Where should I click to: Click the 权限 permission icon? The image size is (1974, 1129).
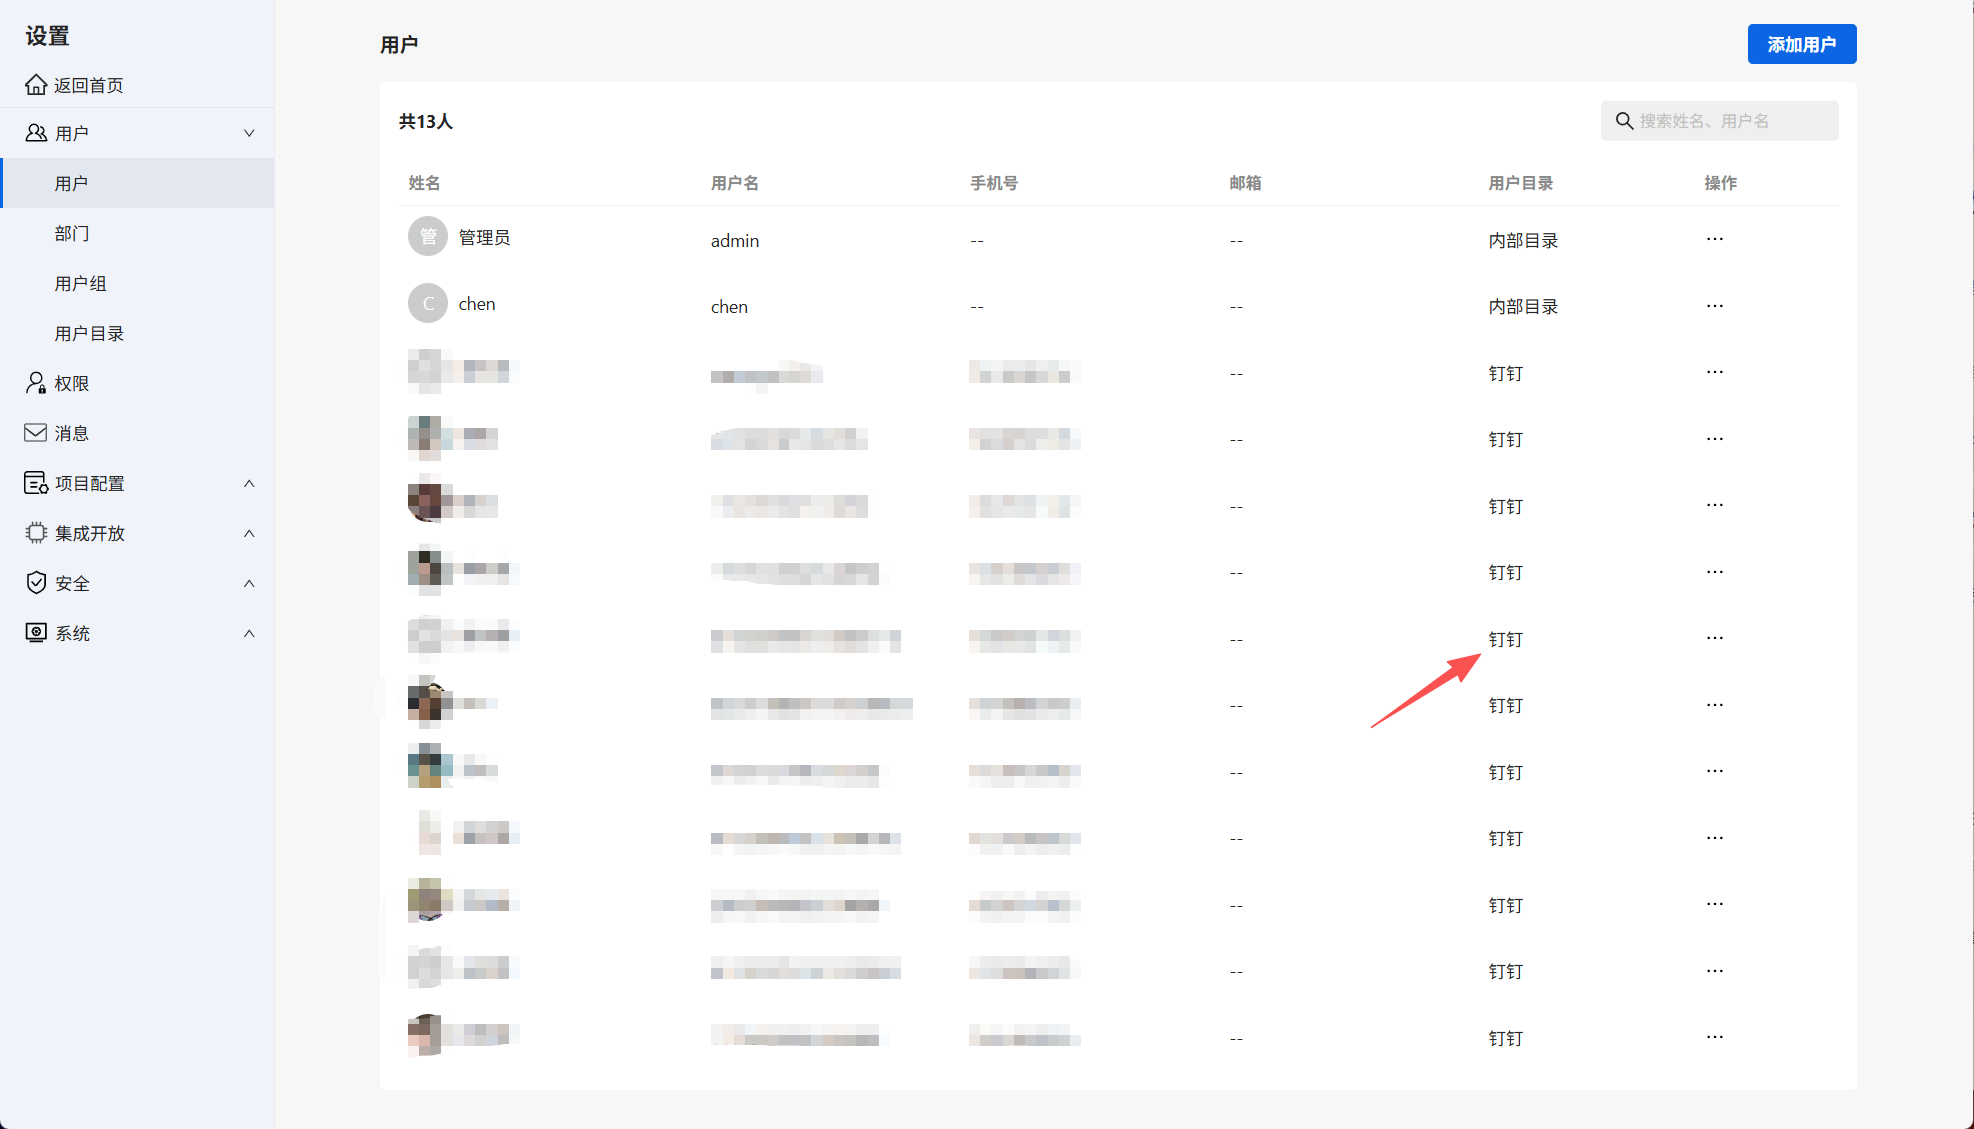36,383
